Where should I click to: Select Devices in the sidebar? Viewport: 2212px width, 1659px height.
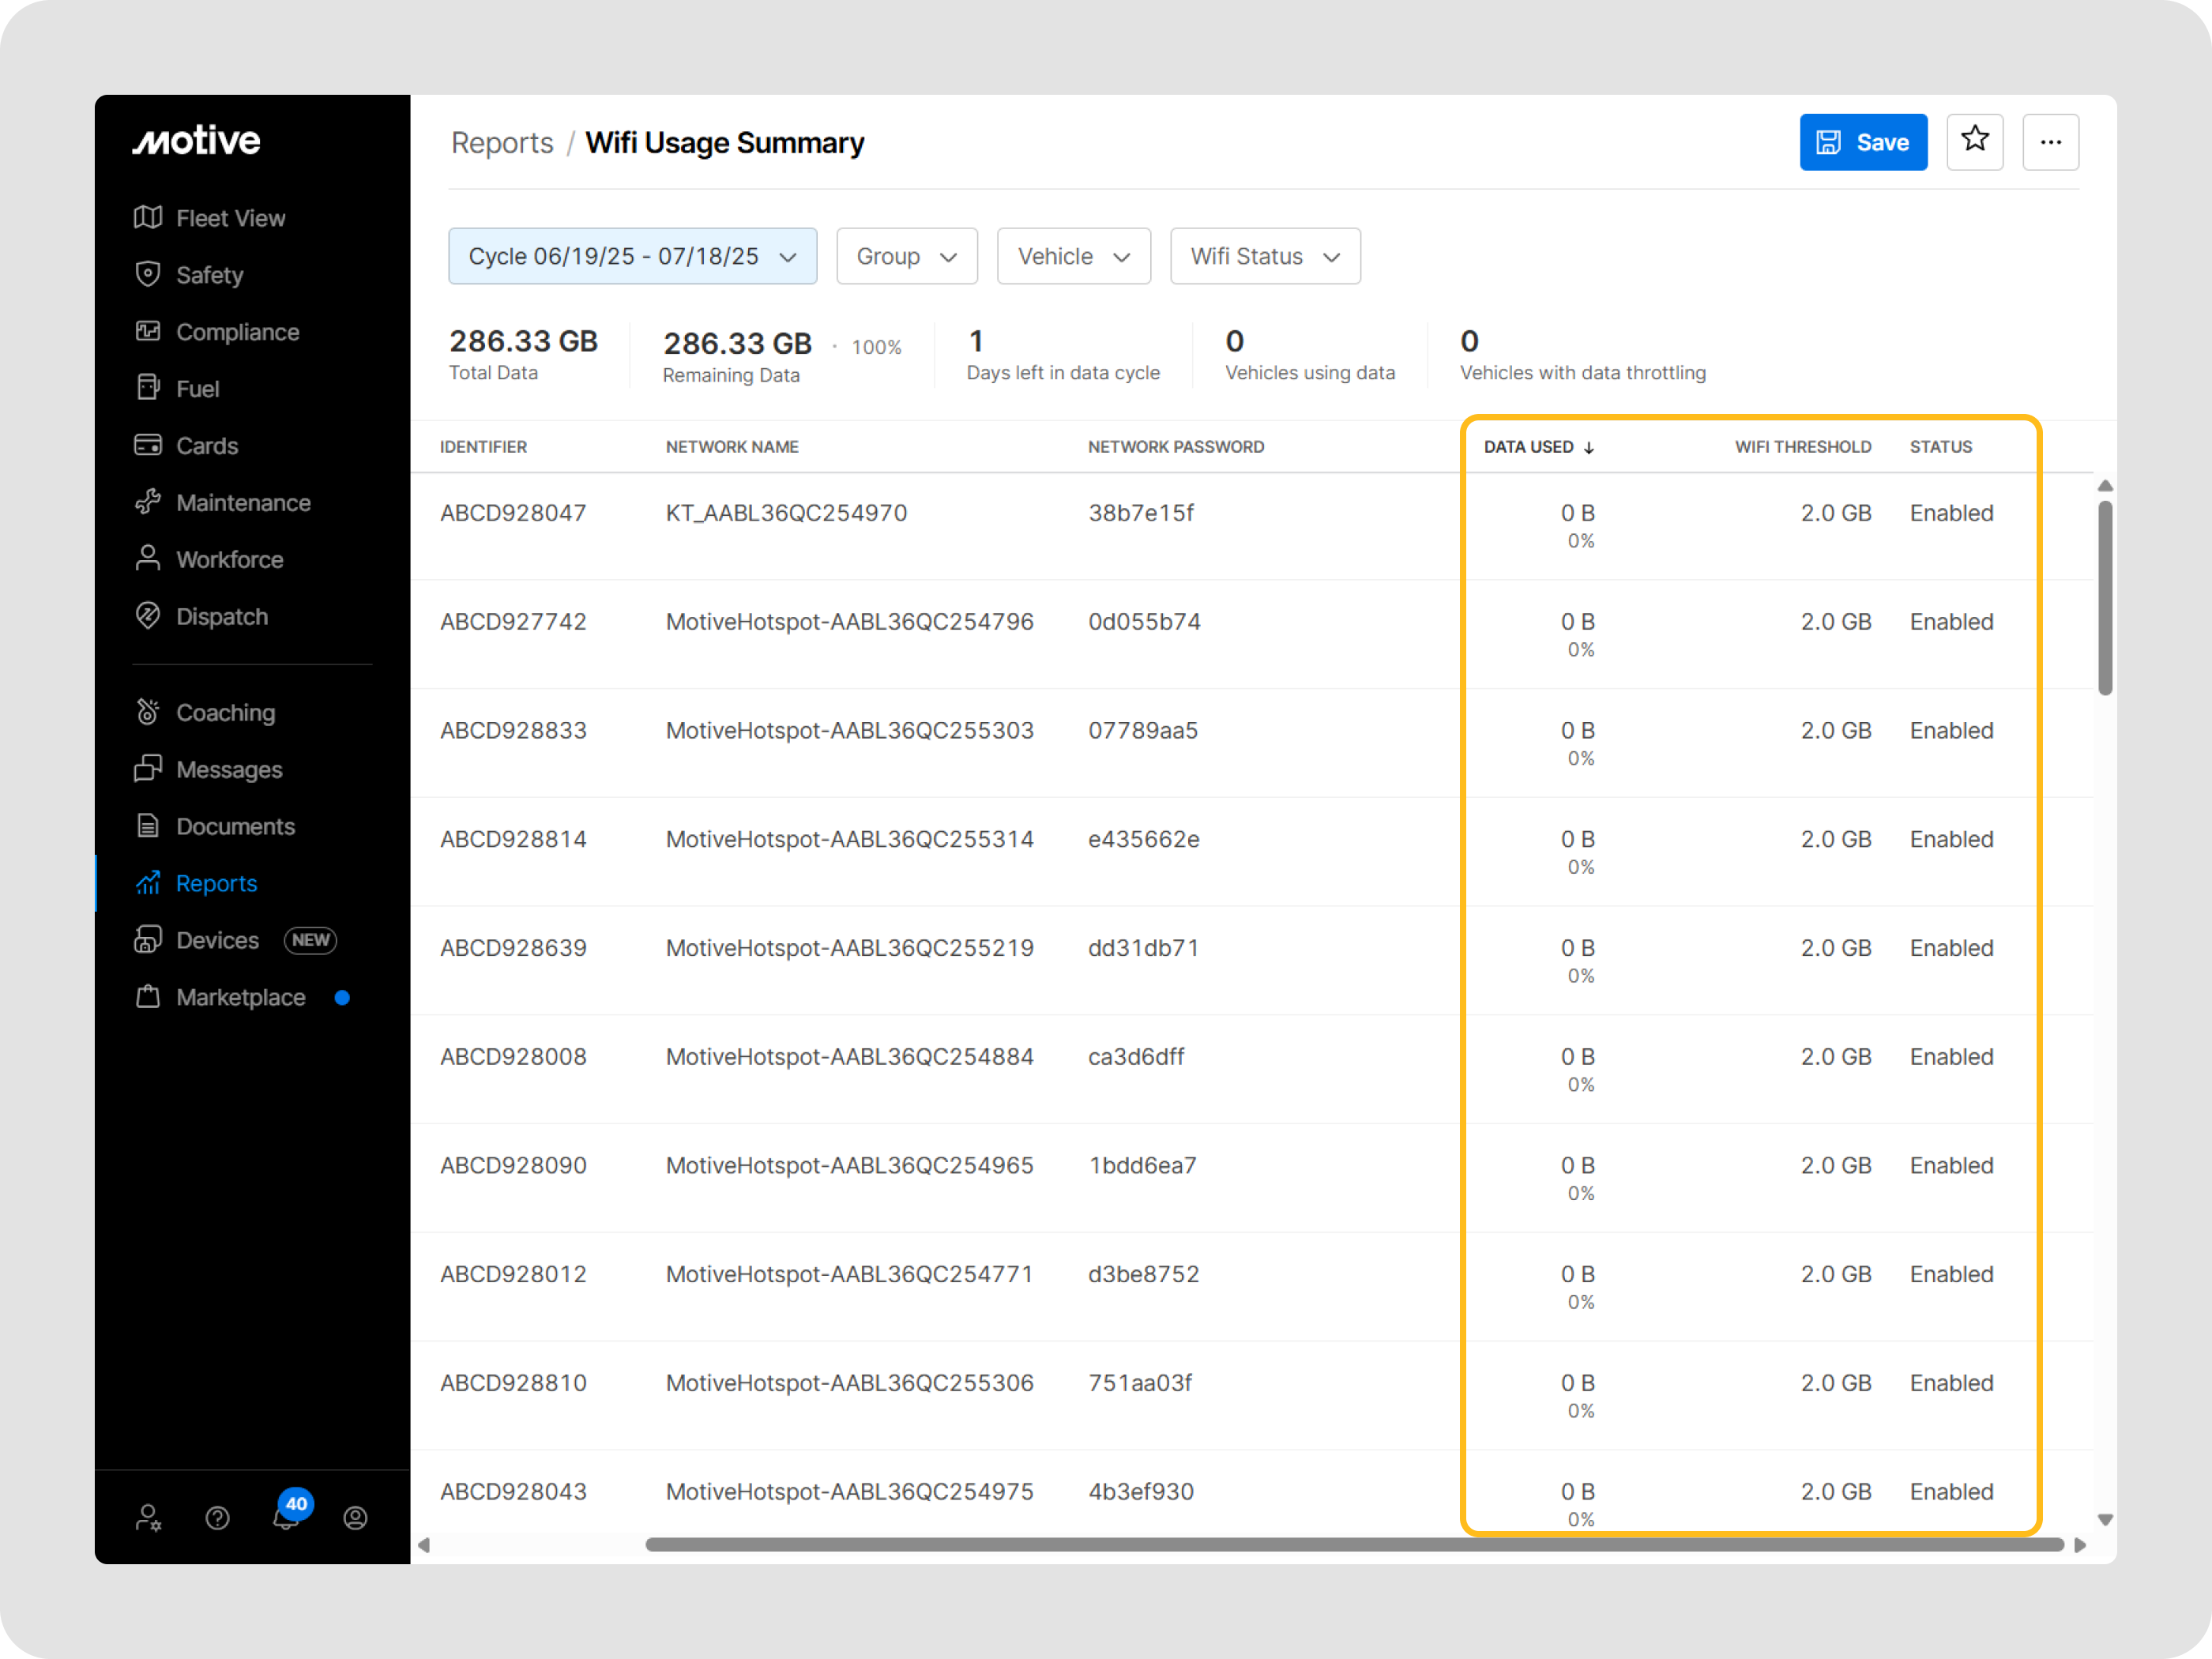[217, 940]
